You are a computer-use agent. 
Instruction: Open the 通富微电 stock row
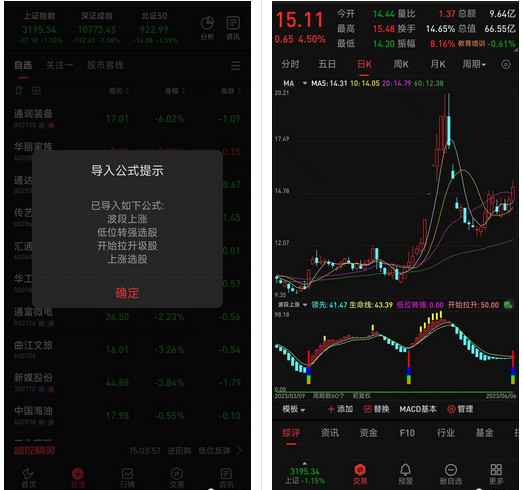pos(127,317)
